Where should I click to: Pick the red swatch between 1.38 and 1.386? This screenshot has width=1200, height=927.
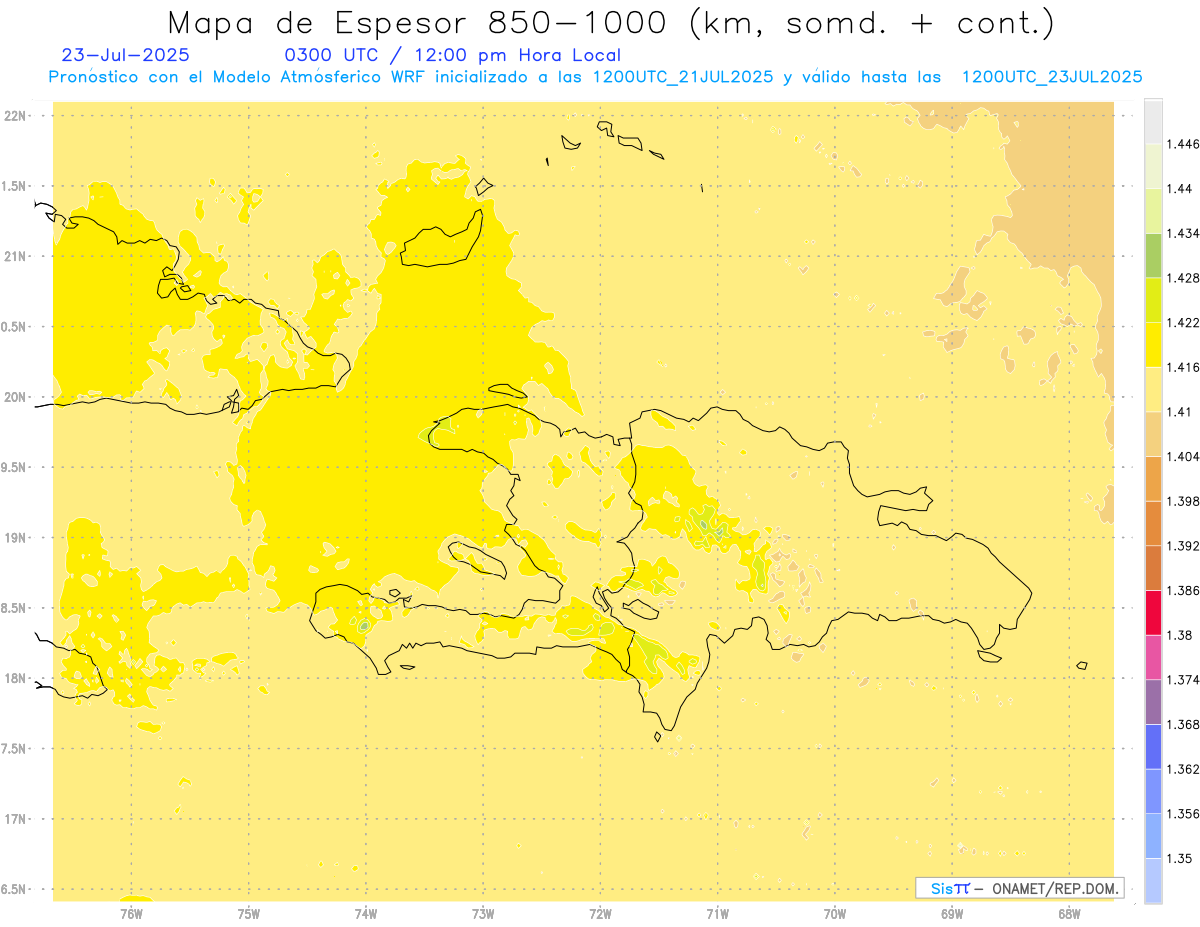coord(1152,612)
